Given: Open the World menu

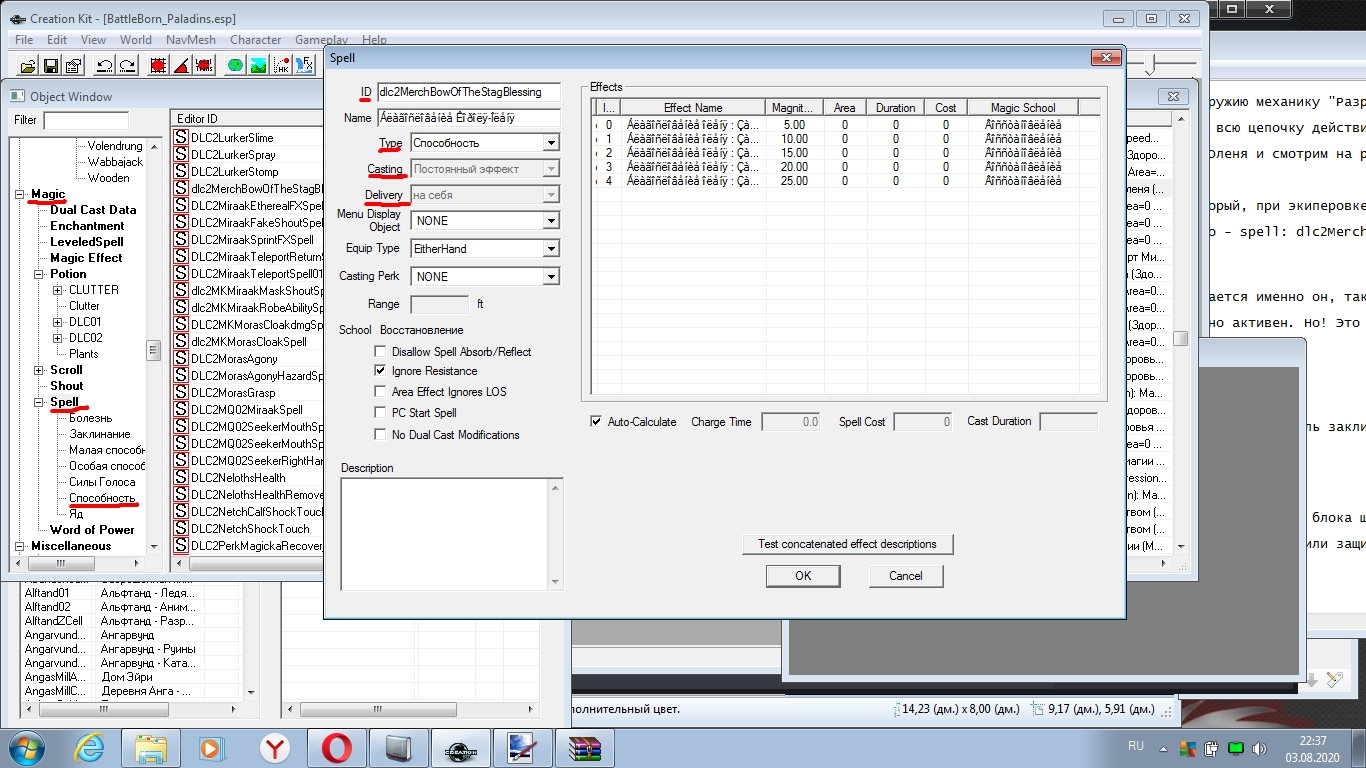Looking at the screenshot, I should pos(136,40).
